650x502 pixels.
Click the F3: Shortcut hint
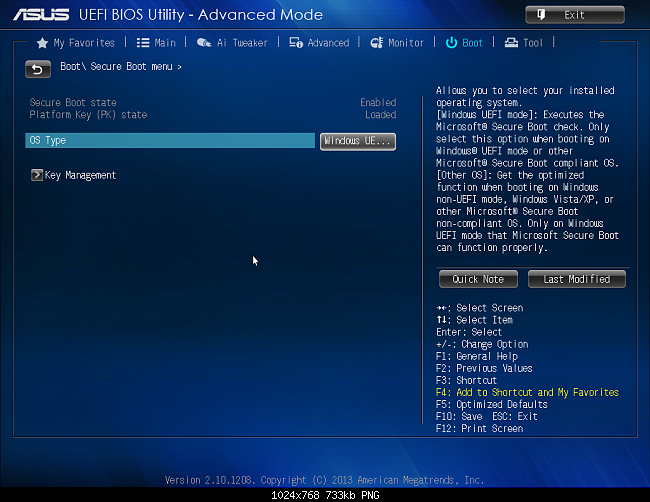(x=466, y=380)
